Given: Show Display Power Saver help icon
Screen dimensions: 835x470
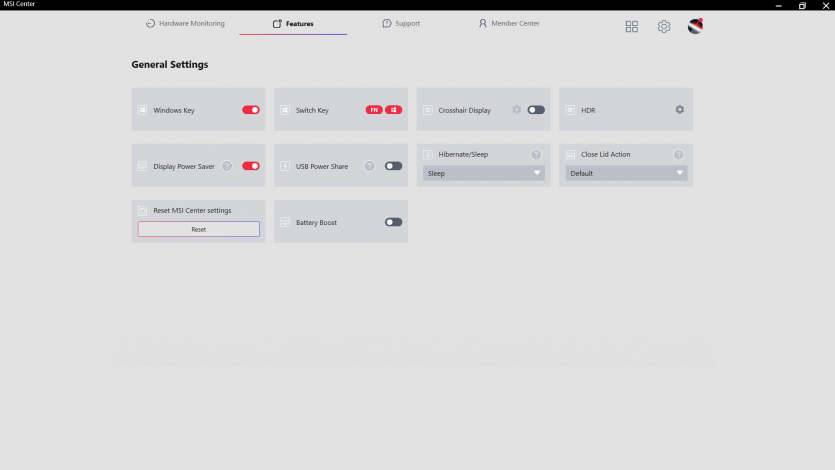Looking at the screenshot, I should (x=227, y=166).
